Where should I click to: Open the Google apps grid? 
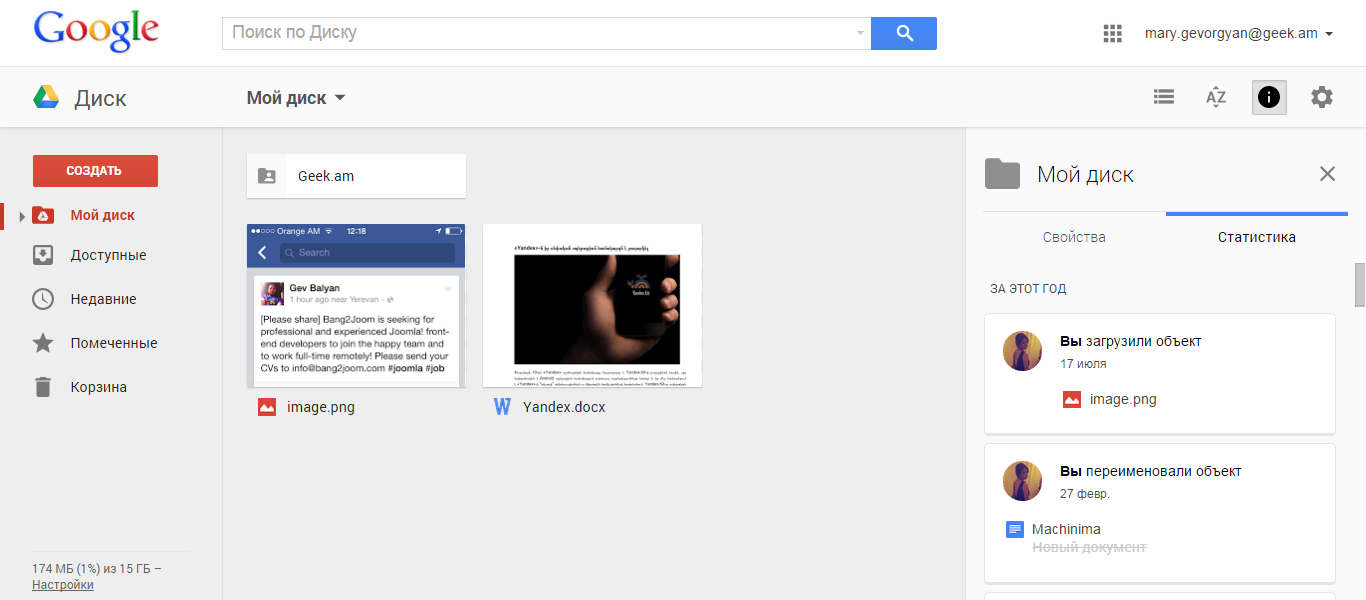click(x=1113, y=33)
